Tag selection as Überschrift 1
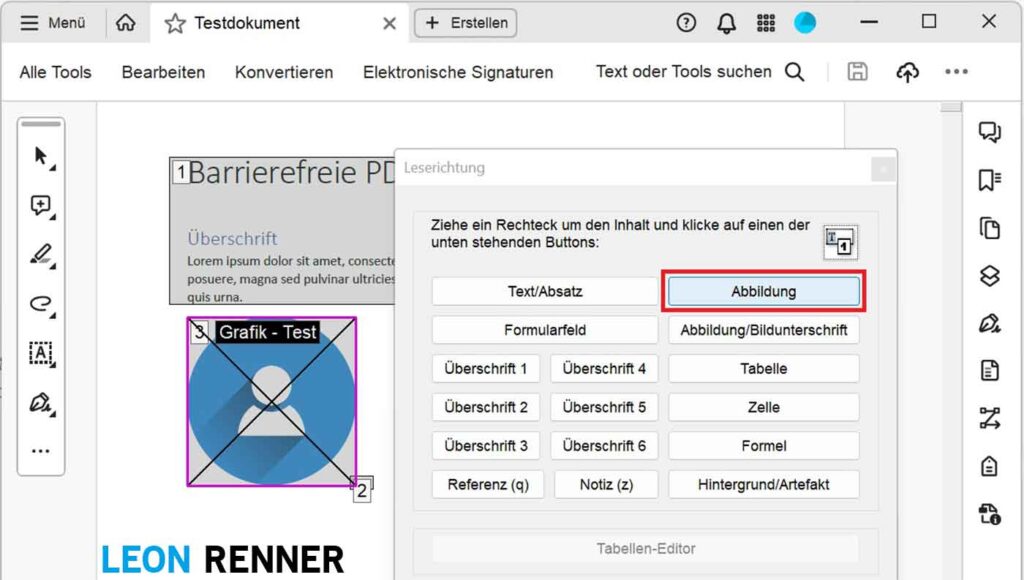Image resolution: width=1024 pixels, height=580 pixels. (x=486, y=368)
